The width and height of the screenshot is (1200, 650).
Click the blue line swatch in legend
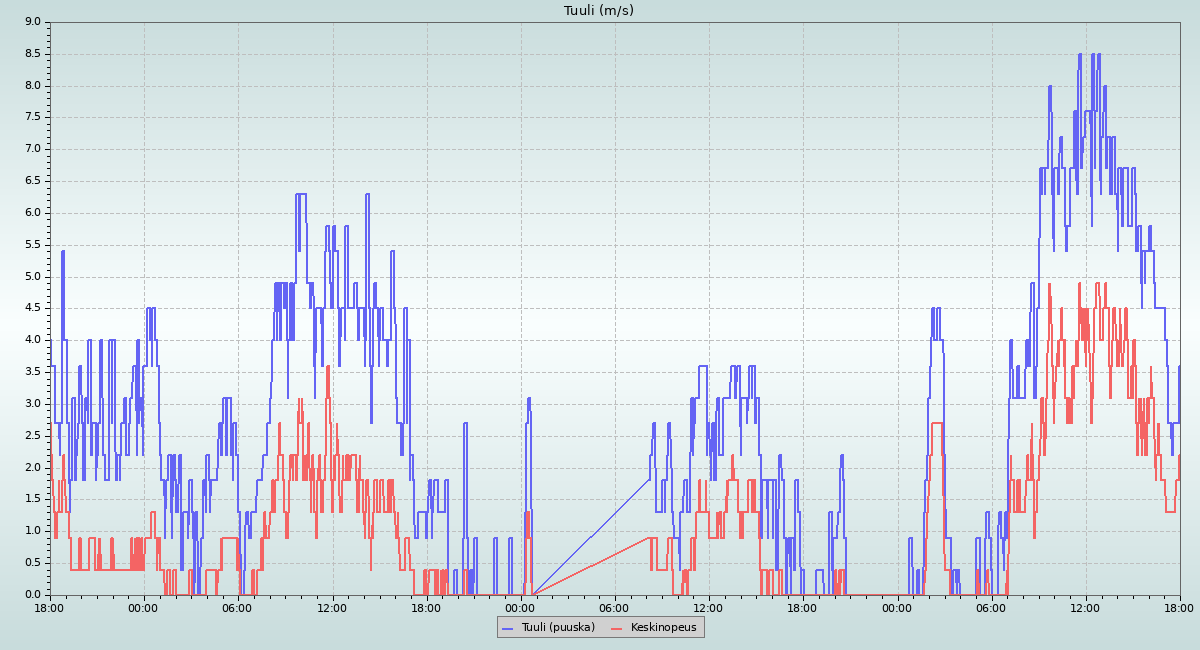click(507, 628)
